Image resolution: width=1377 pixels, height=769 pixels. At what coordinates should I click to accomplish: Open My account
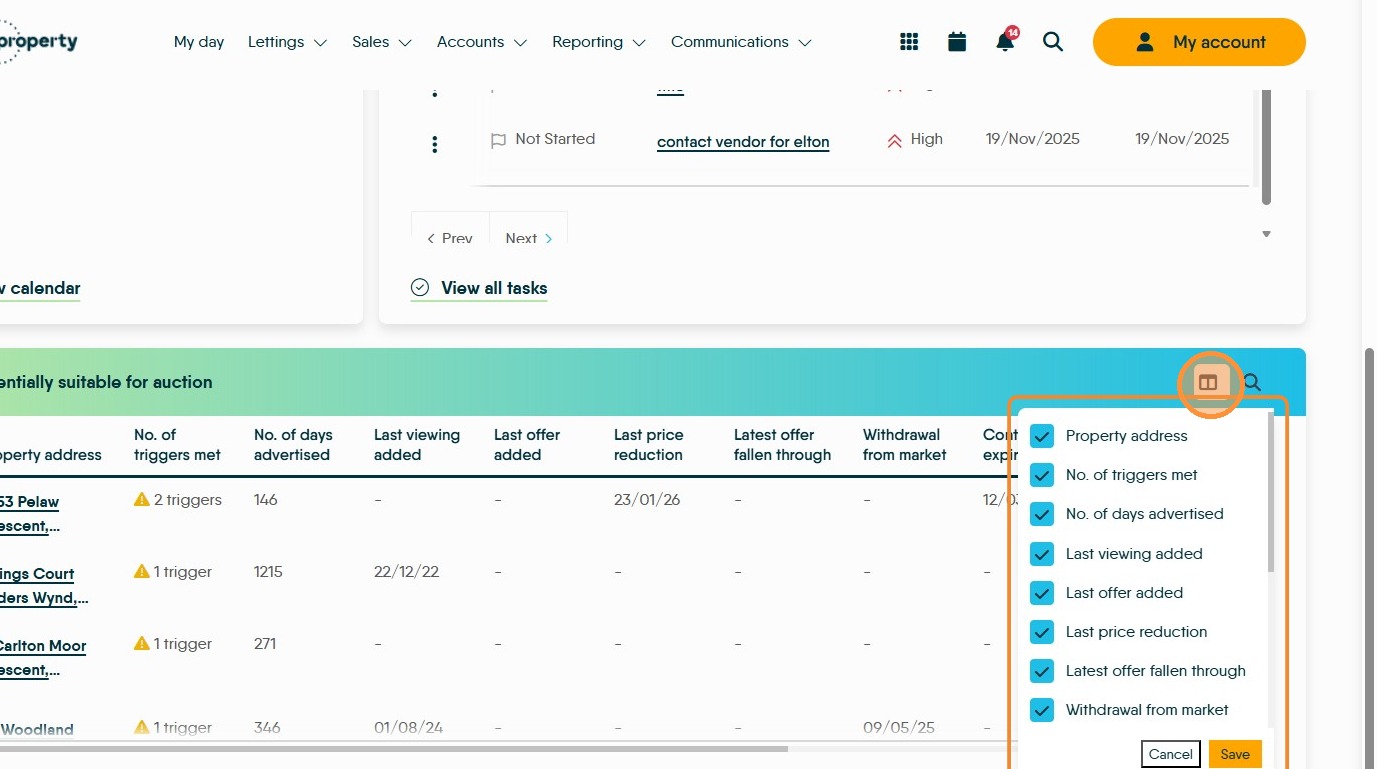pos(1199,42)
